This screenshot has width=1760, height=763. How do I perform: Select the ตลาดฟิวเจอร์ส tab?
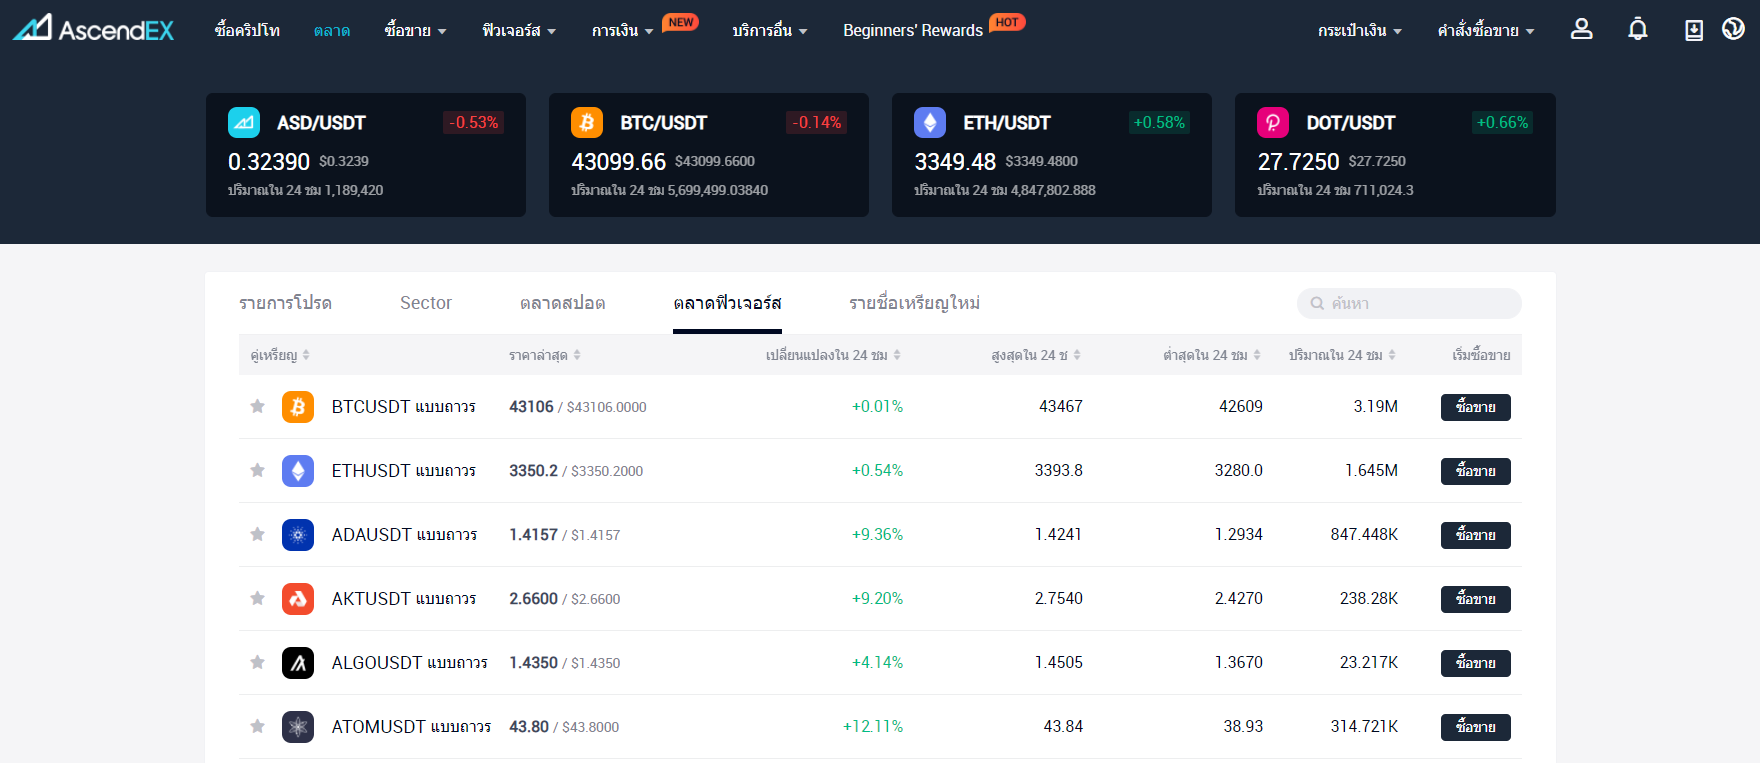(727, 303)
